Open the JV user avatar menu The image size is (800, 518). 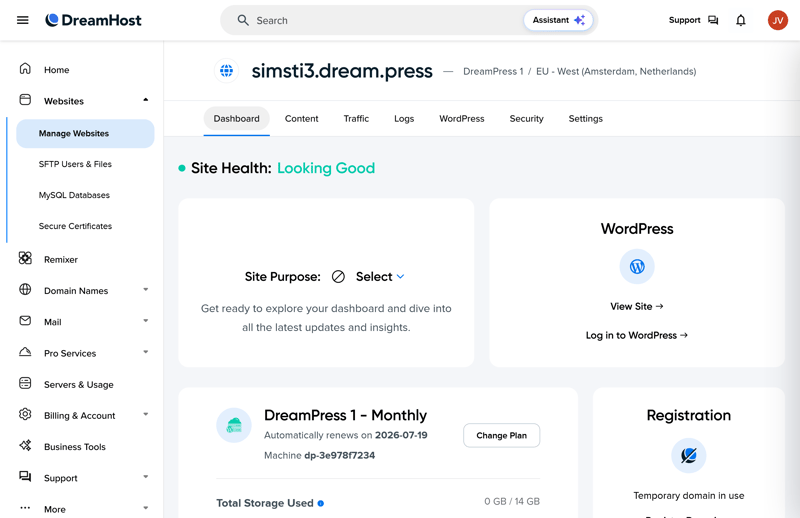(x=778, y=20)
